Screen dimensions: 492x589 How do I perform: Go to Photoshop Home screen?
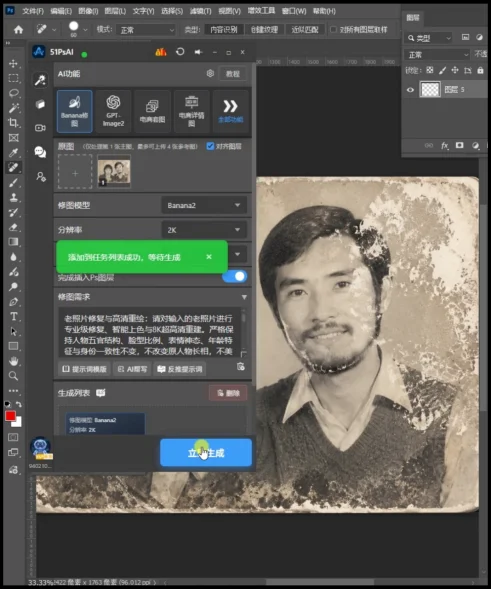[18, 29]
